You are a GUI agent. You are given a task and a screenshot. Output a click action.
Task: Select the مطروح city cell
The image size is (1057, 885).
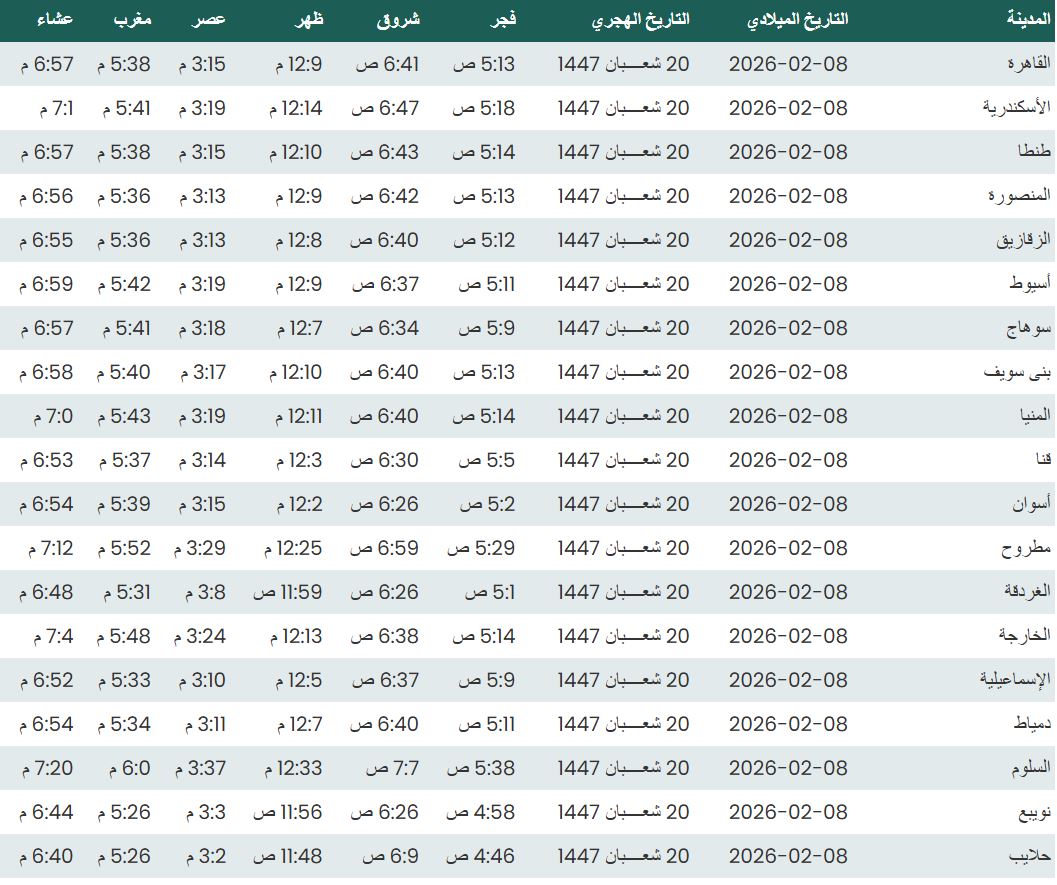[1026, 548]
